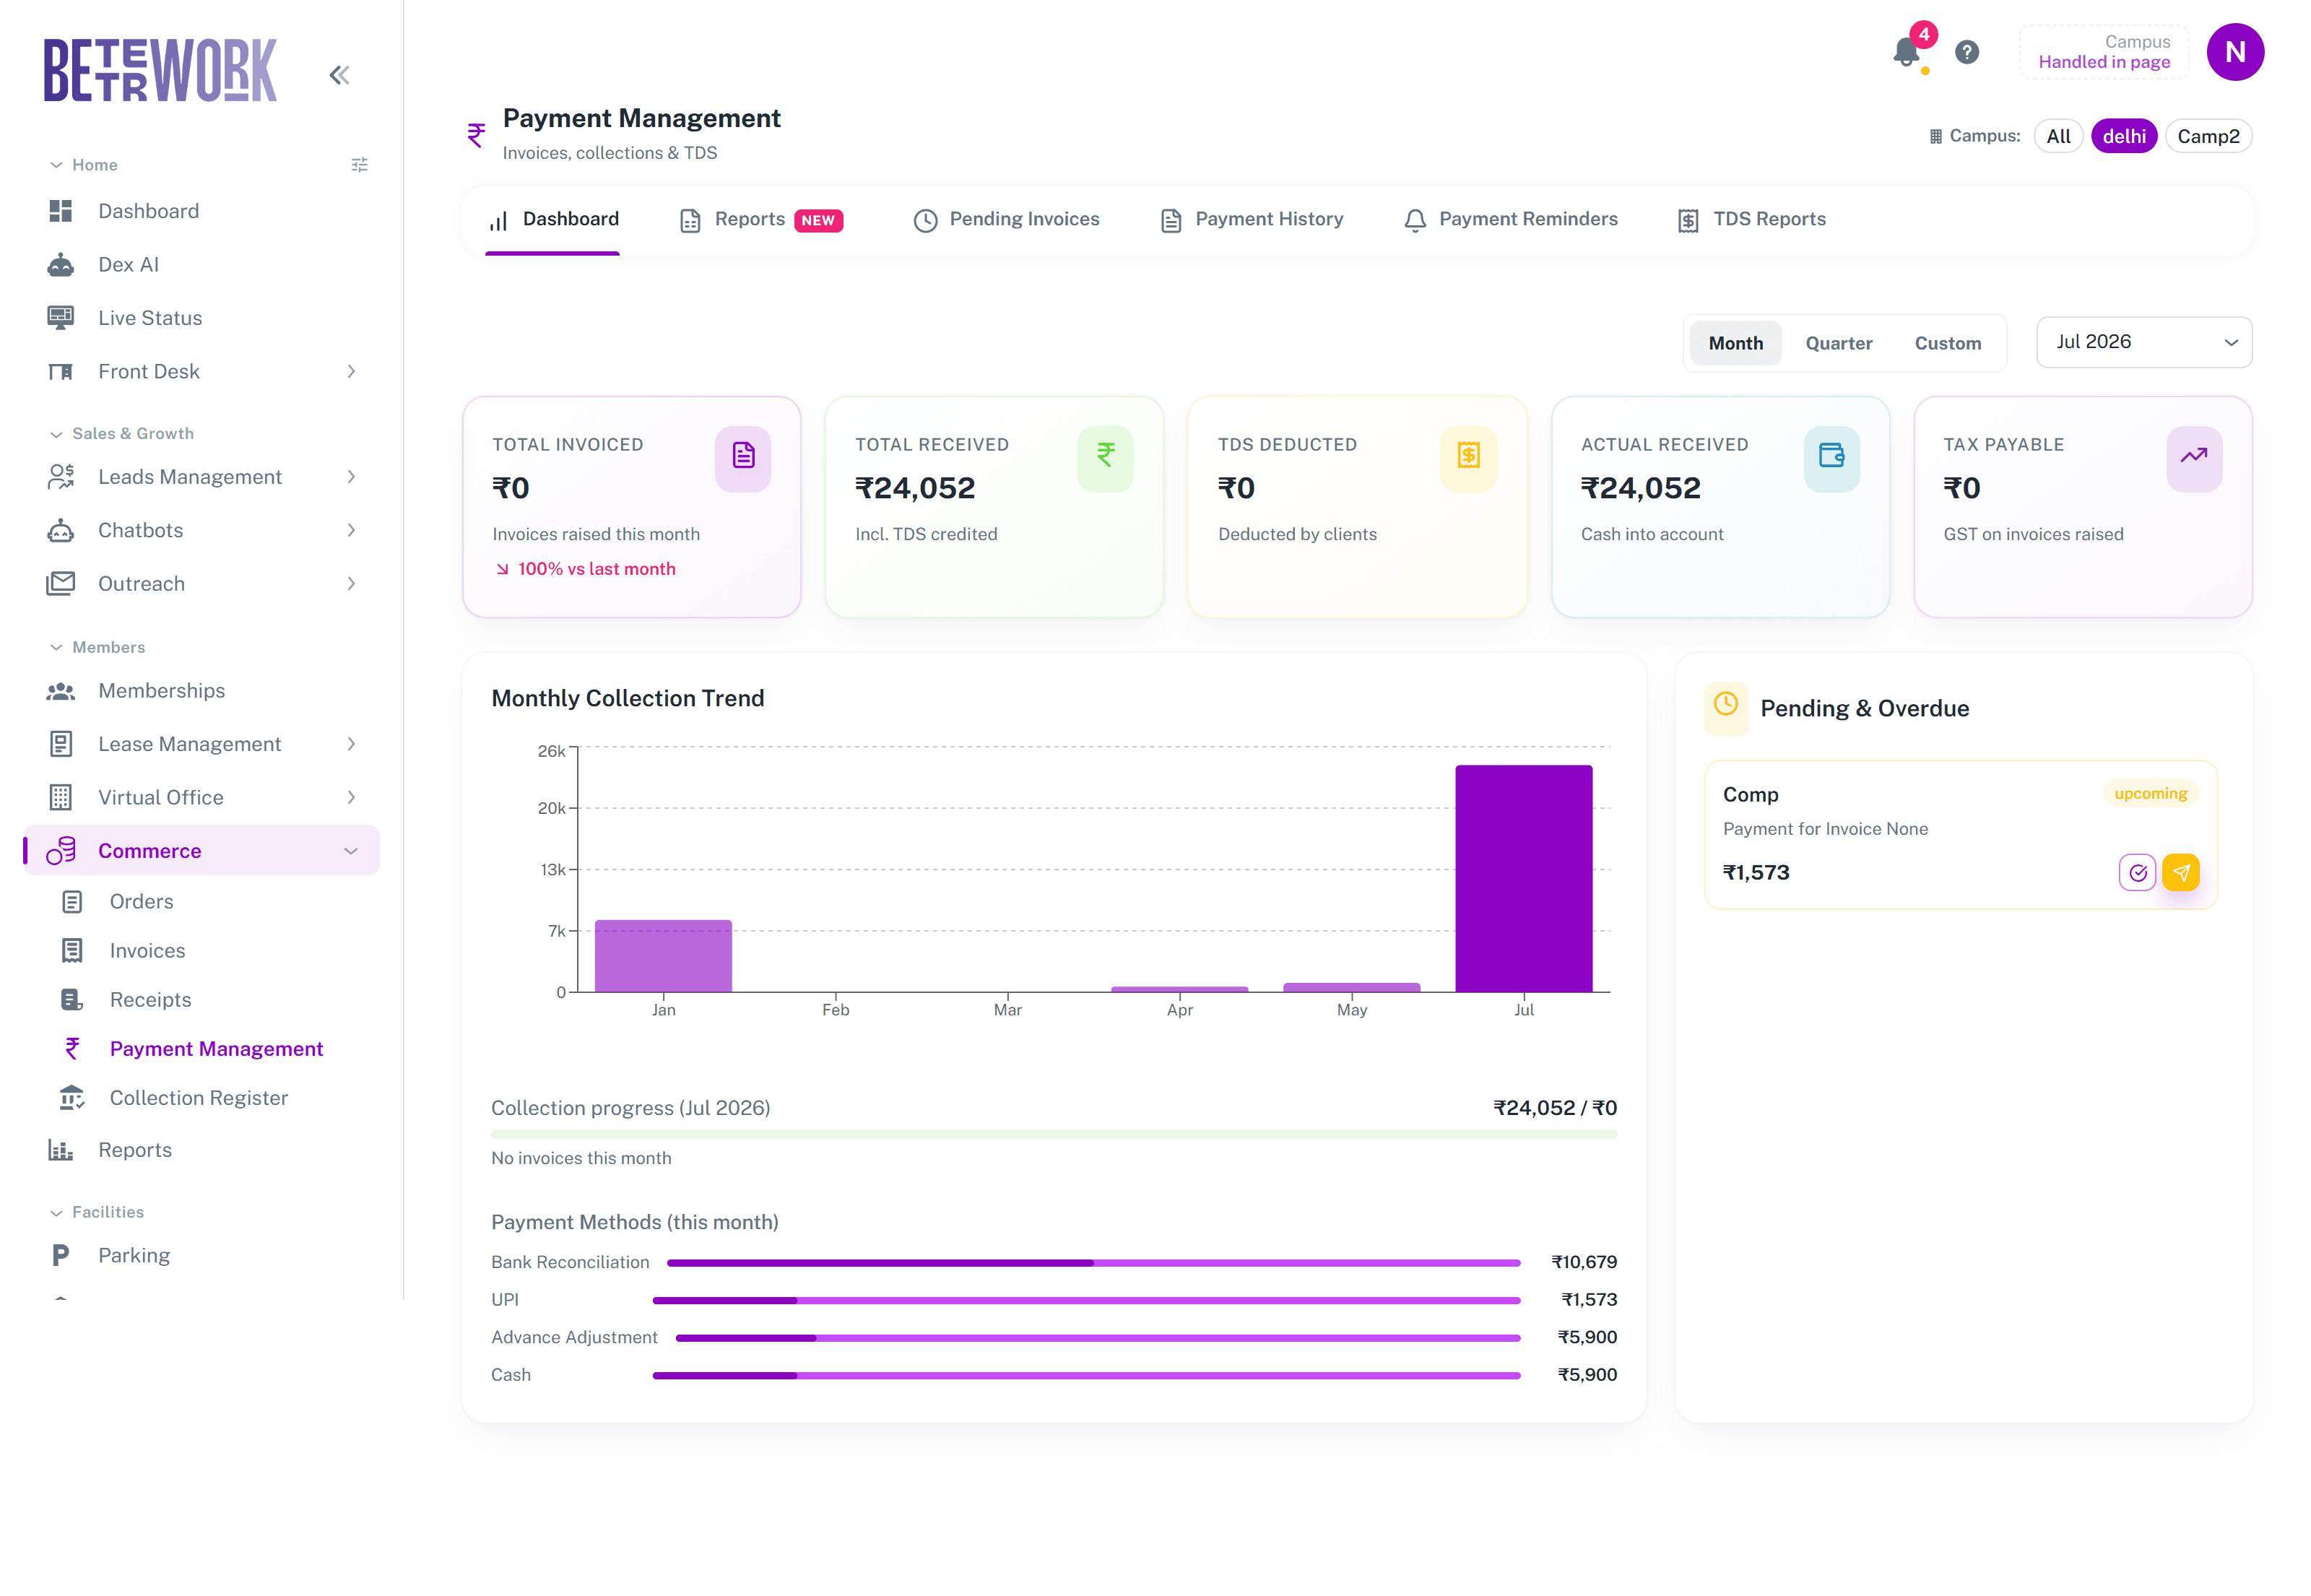Expand Lease Management submenu

[351, 745]
